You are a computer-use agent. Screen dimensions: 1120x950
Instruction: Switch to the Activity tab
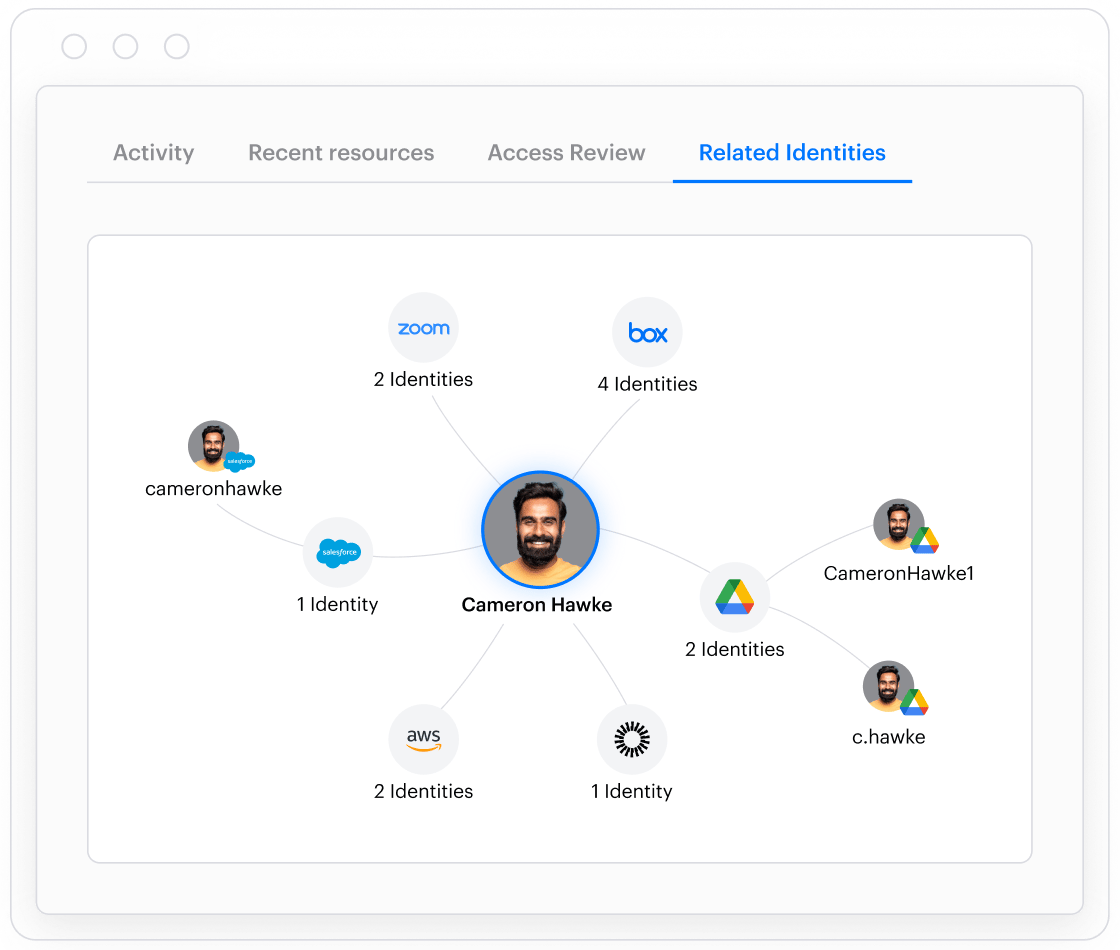tap(153, 153)
